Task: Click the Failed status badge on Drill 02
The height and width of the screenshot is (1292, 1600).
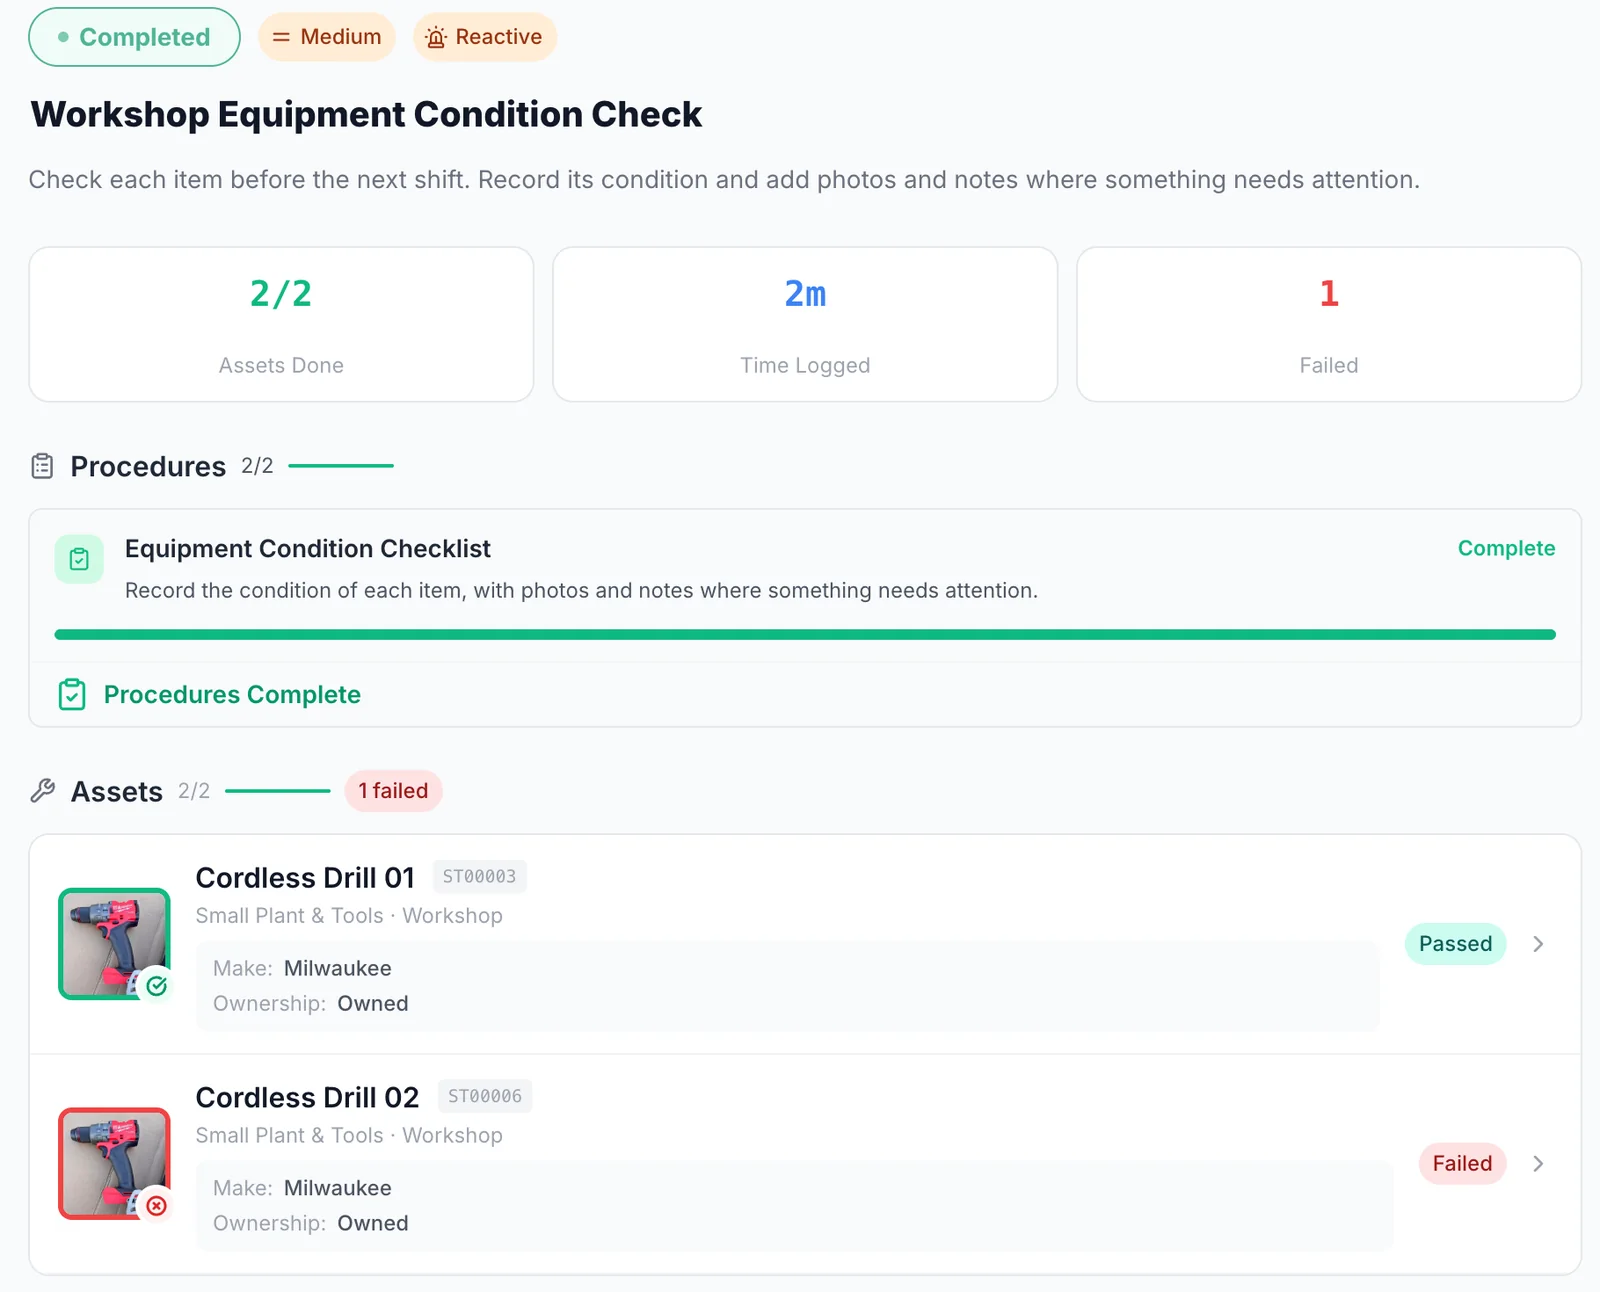Action: pyautogui.click(x=1462, y=1164)
